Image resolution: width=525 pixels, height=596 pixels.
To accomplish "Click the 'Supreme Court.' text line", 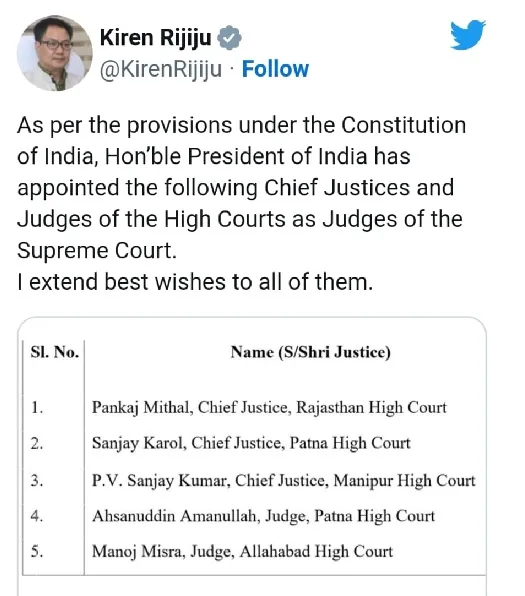I will pyautogui.click(x=97, y=251).
